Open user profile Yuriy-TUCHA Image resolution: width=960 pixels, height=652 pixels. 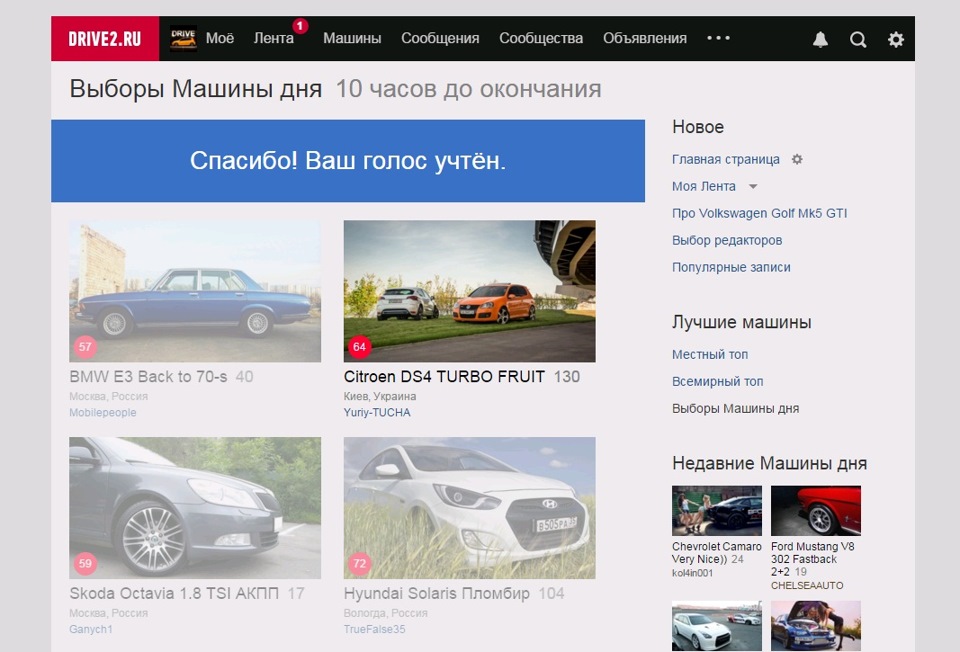coord(377,413)
